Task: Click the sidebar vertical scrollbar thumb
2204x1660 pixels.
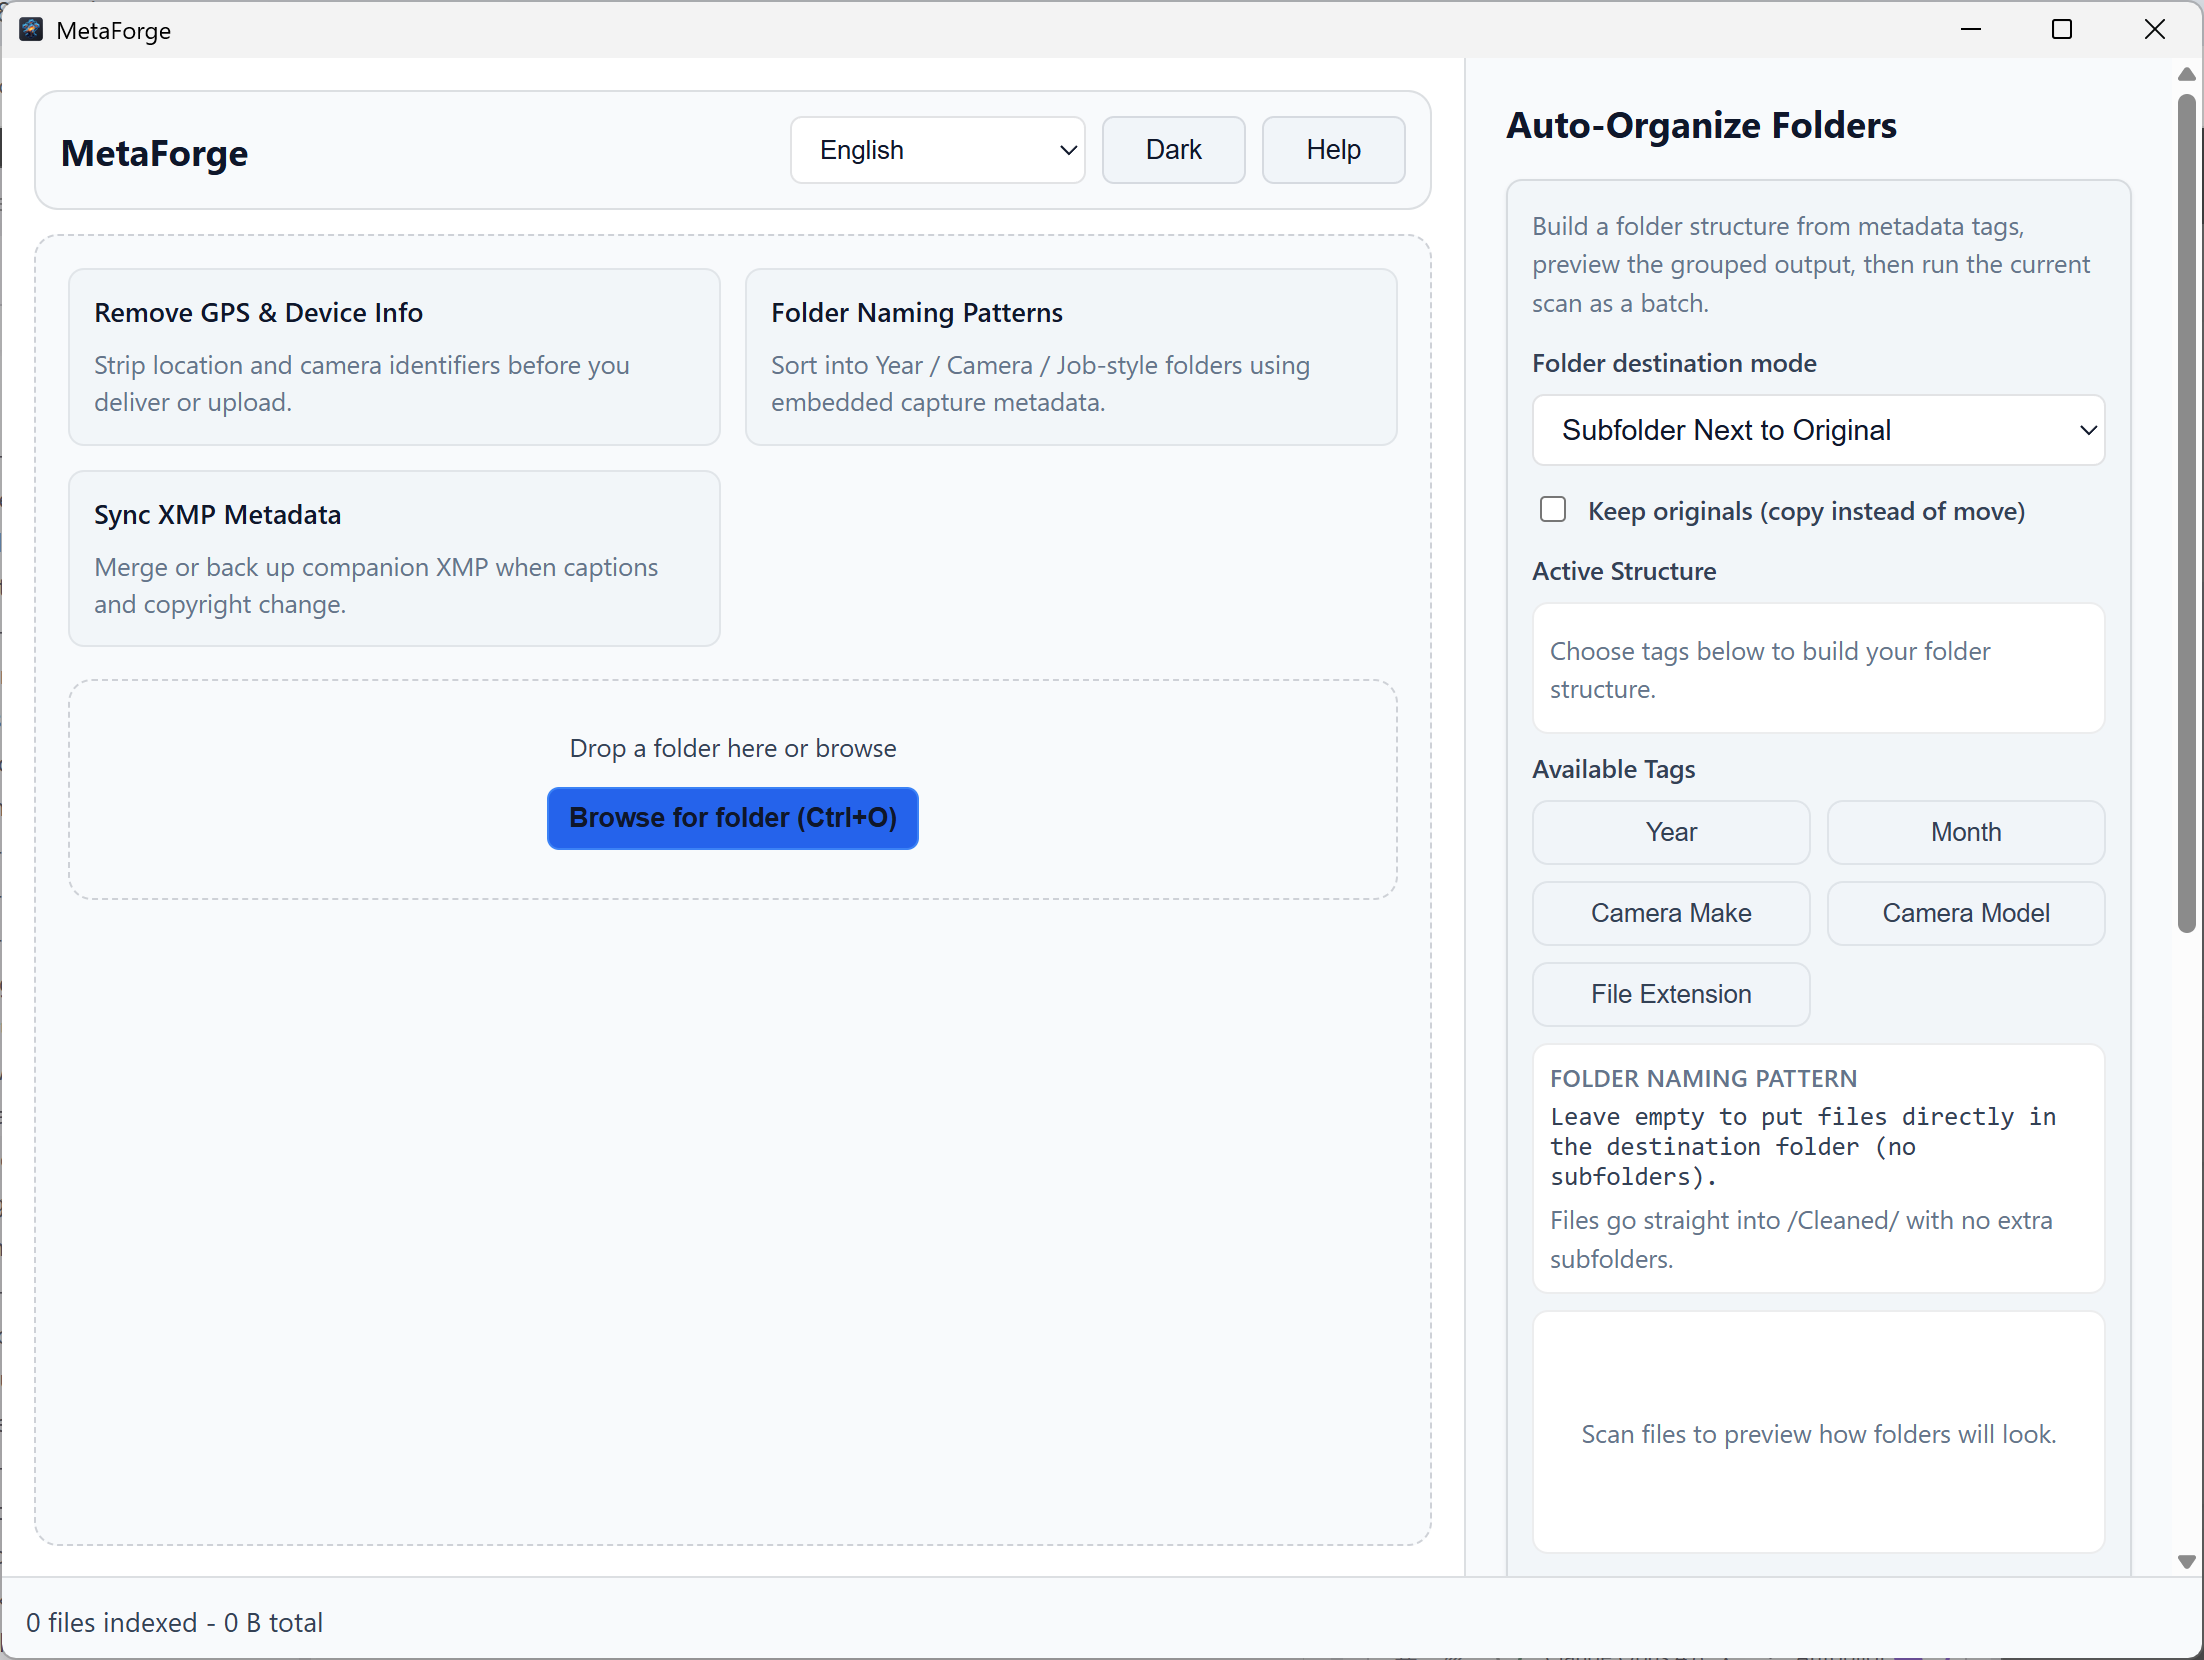Action: [2186, 514]
